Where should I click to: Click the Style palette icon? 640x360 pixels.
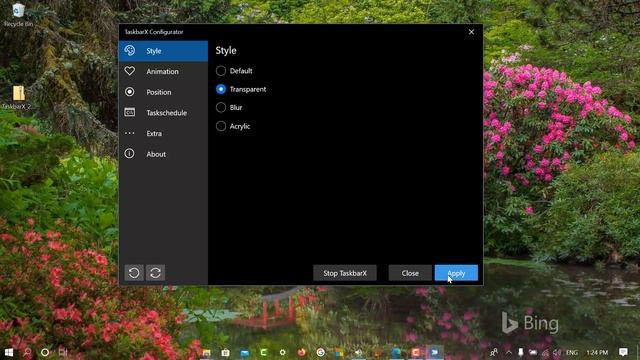pos(130,51)
